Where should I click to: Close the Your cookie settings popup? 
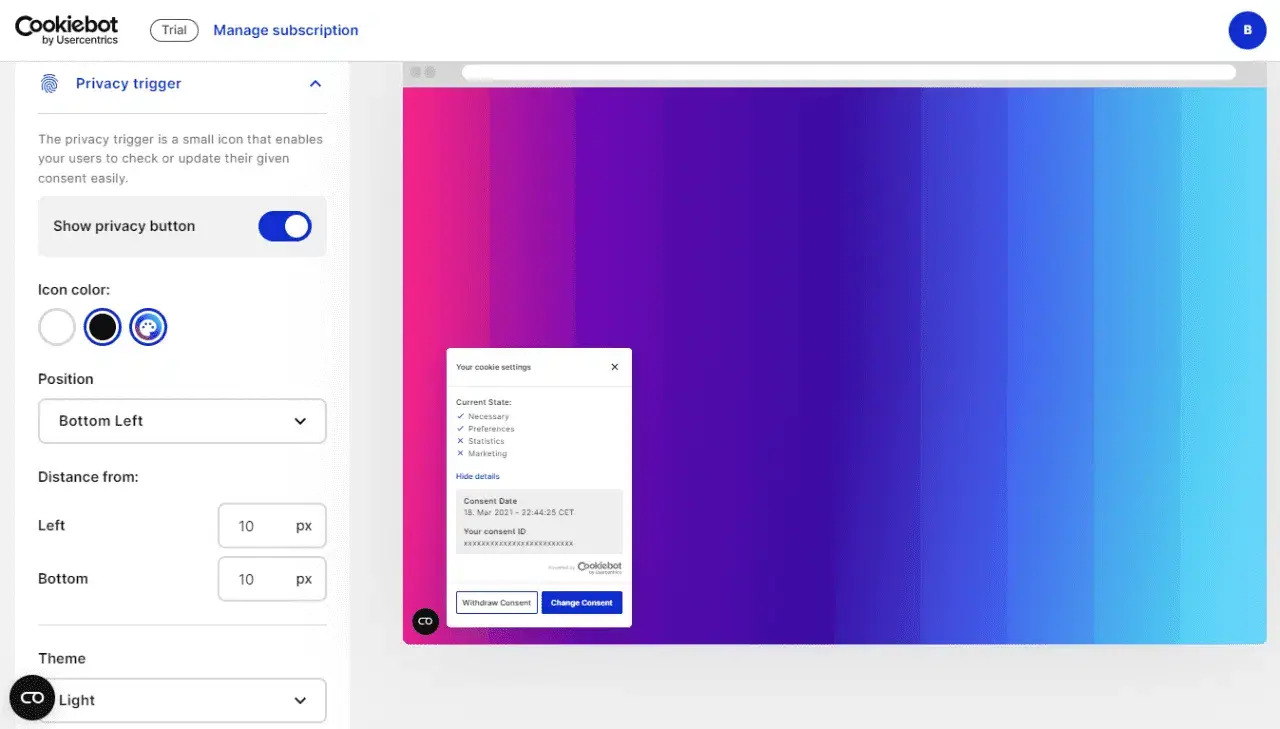pyautogui.click(x=614, y=366)
